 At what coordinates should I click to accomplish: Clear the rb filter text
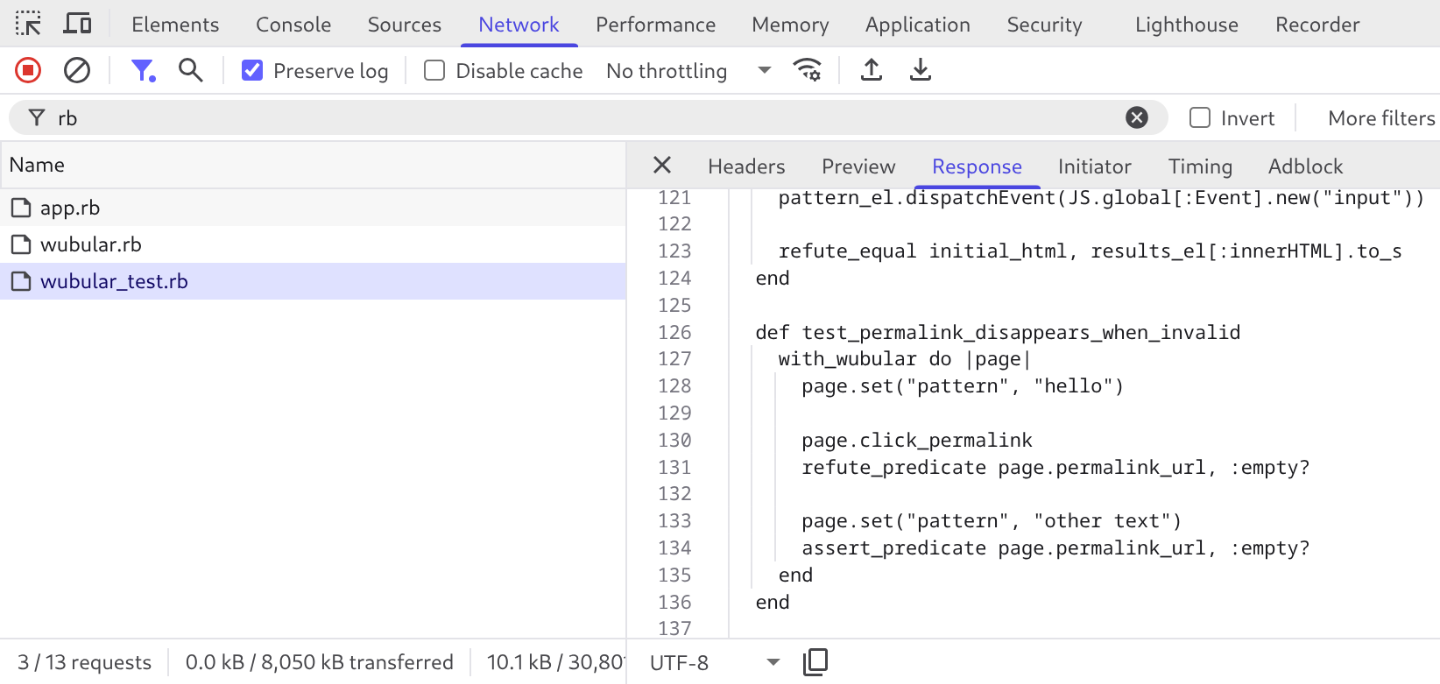click(x=1137, y=118)
